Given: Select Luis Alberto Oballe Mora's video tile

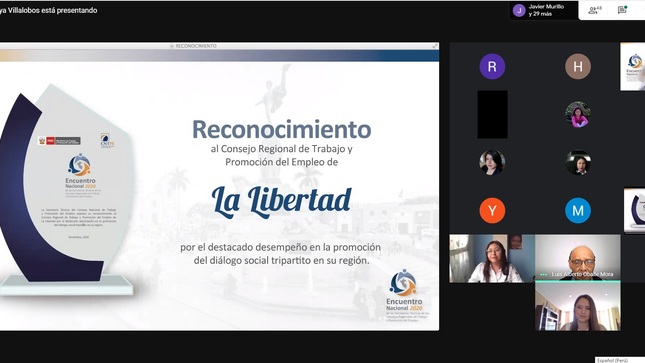Looking at the screenshot, I should point(578,258).
